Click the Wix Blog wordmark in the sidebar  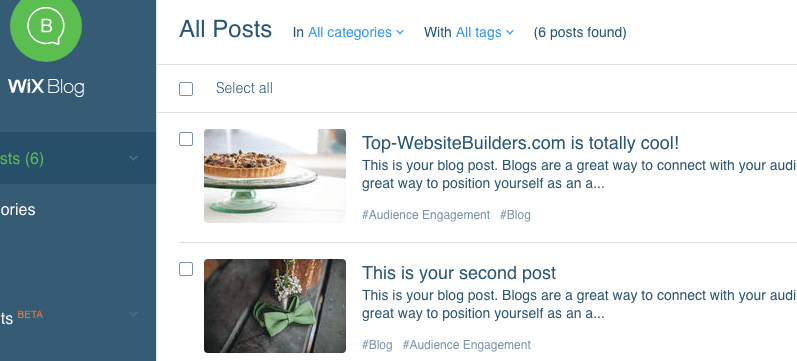pos(46,87)
